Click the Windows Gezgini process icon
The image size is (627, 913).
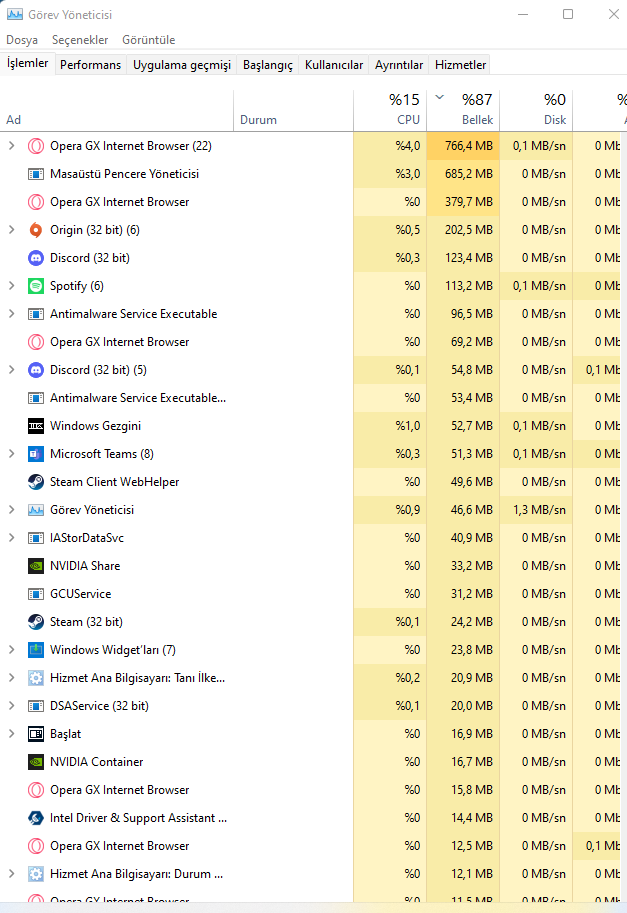[x=36, y=426]
